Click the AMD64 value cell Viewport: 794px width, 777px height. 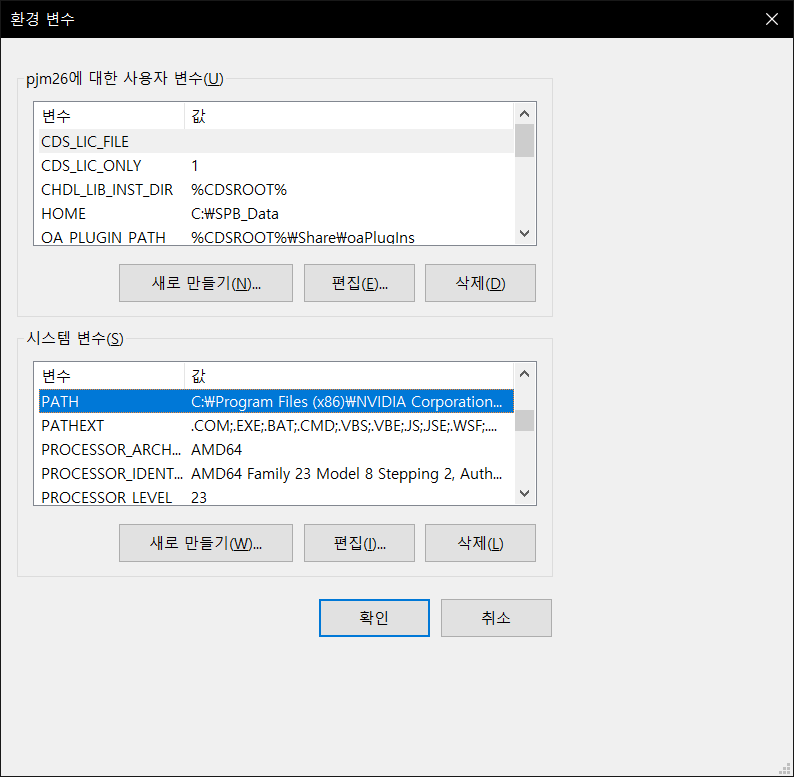click(216, 449)
